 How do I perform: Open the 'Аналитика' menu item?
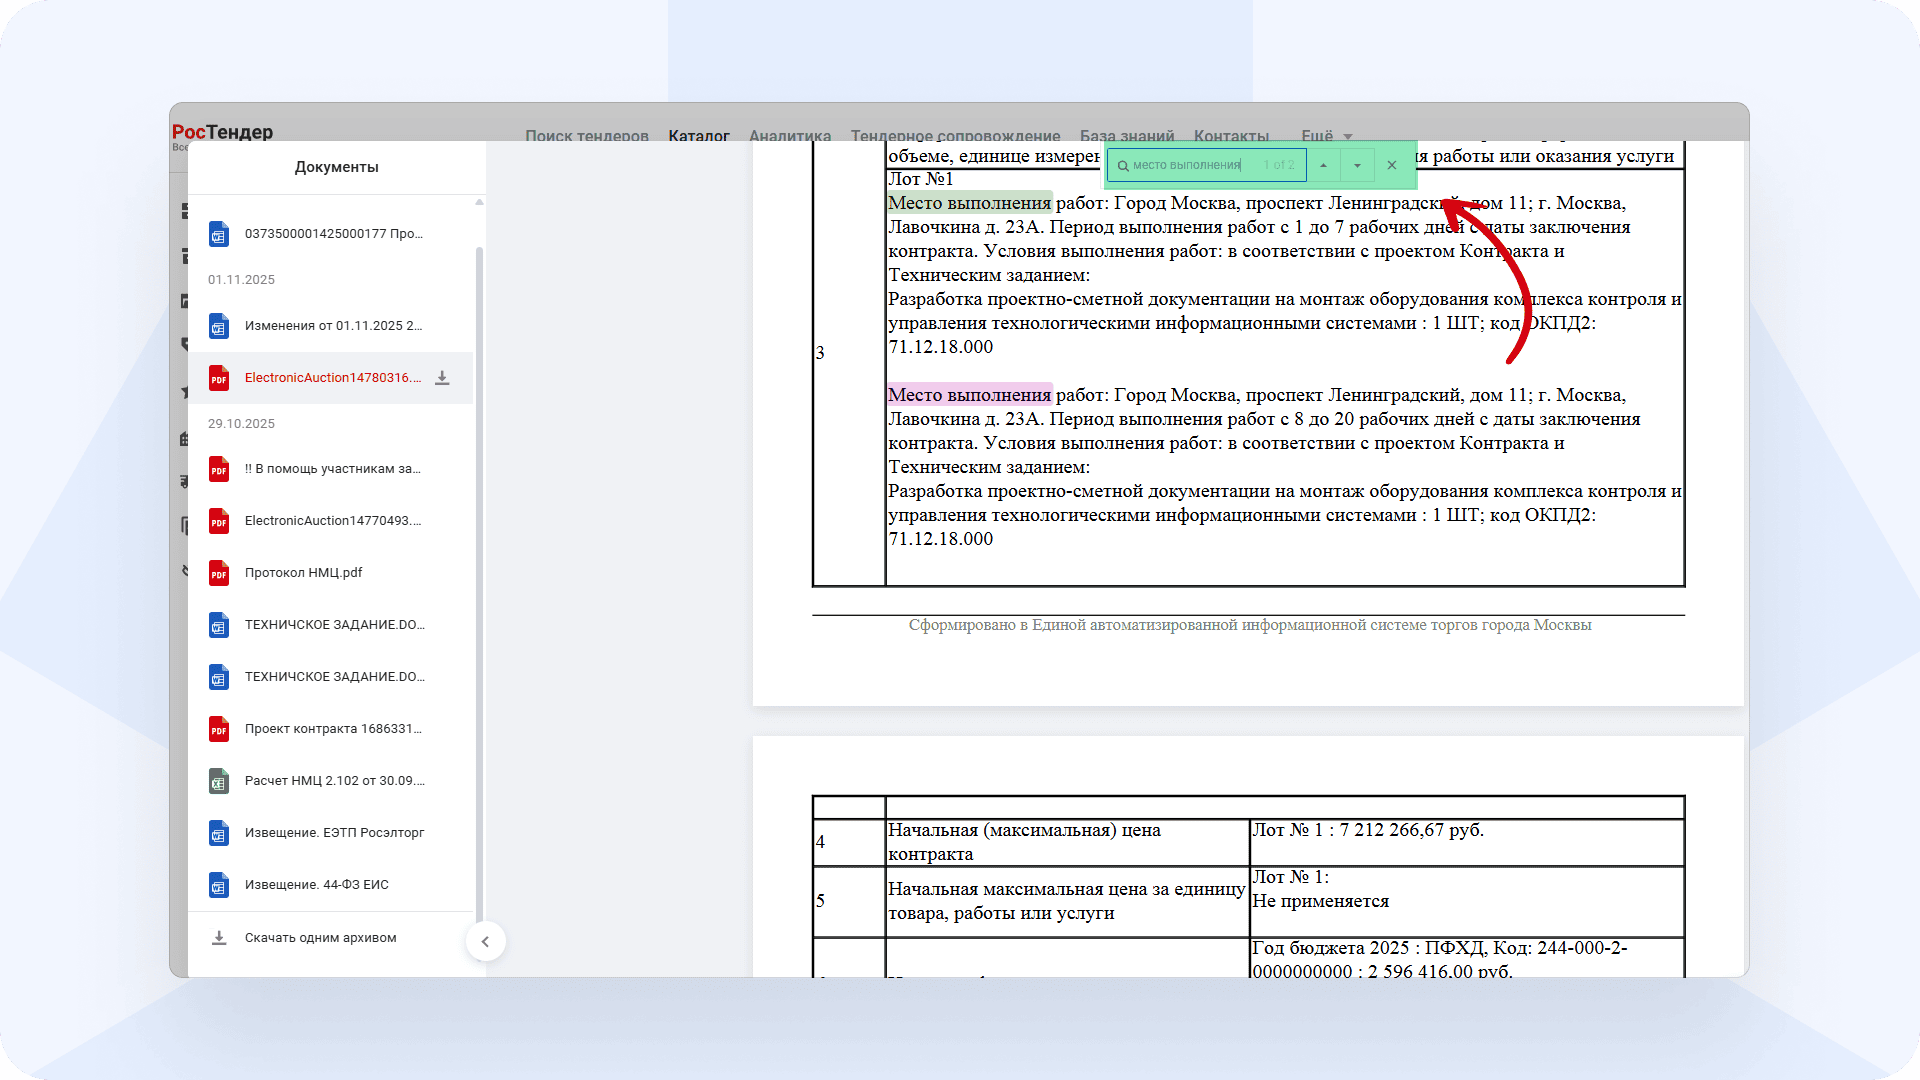point(789,136)
